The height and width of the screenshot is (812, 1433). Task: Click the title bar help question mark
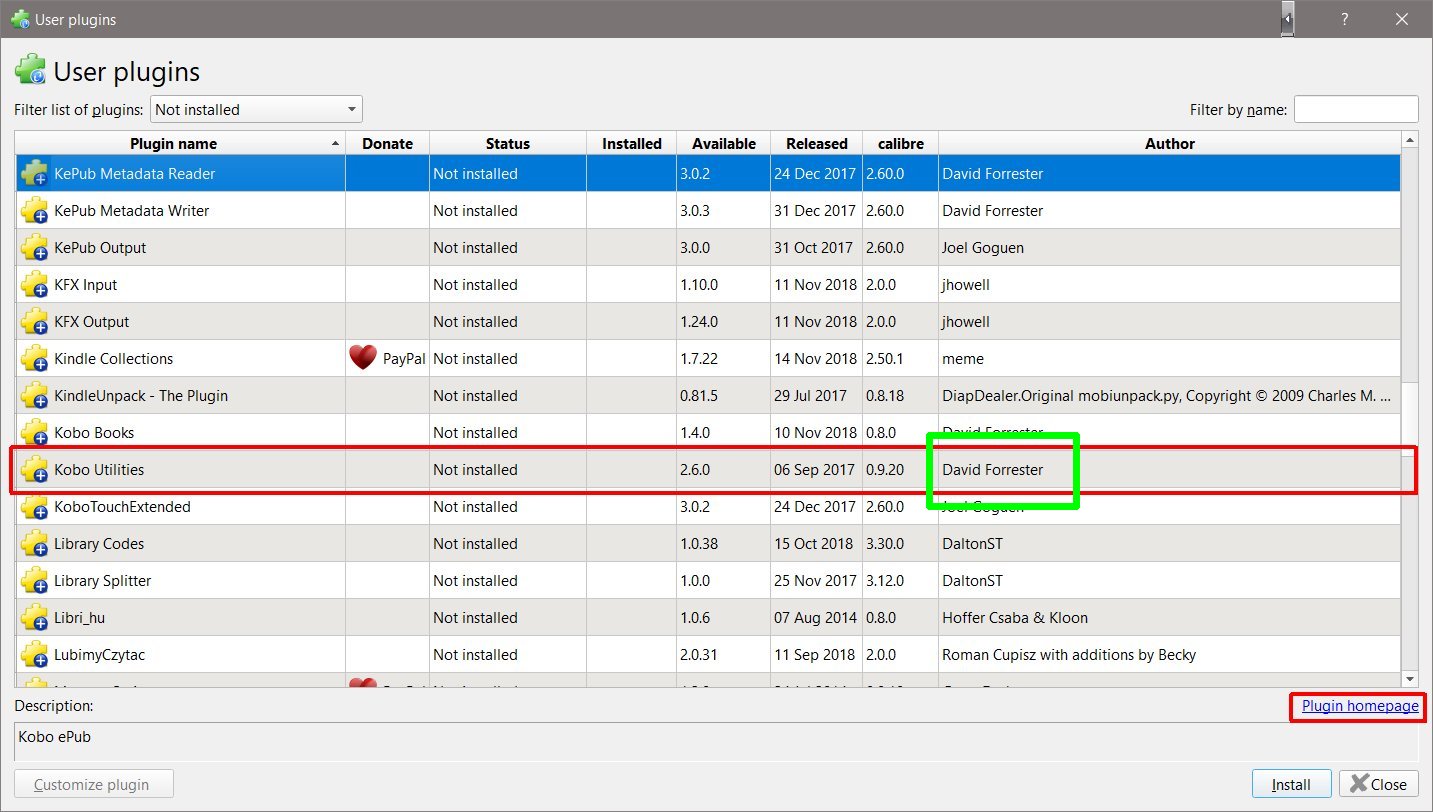click(1345, 19)
